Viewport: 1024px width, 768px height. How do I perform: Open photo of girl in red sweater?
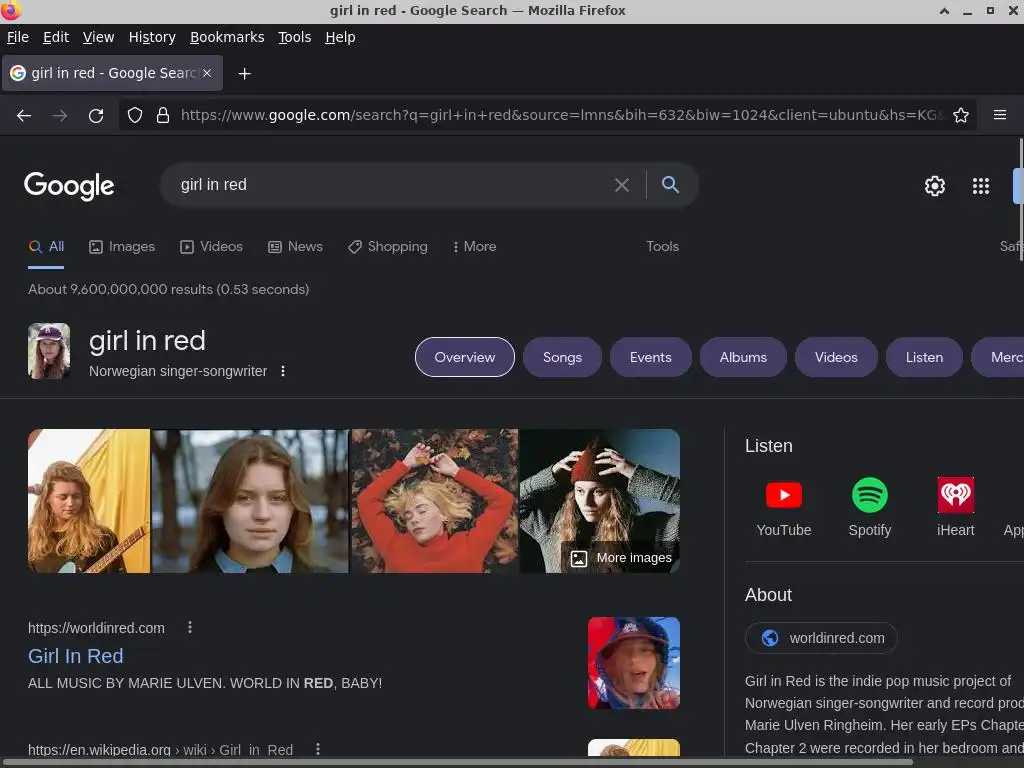point(434,501)
